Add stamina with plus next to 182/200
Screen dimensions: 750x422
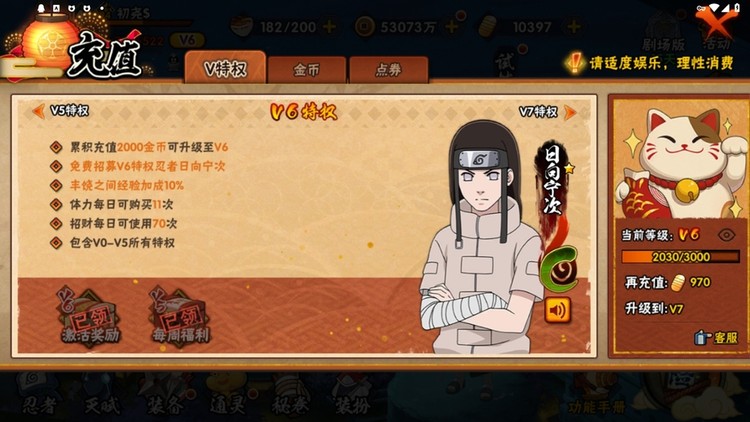pos(330,27)
